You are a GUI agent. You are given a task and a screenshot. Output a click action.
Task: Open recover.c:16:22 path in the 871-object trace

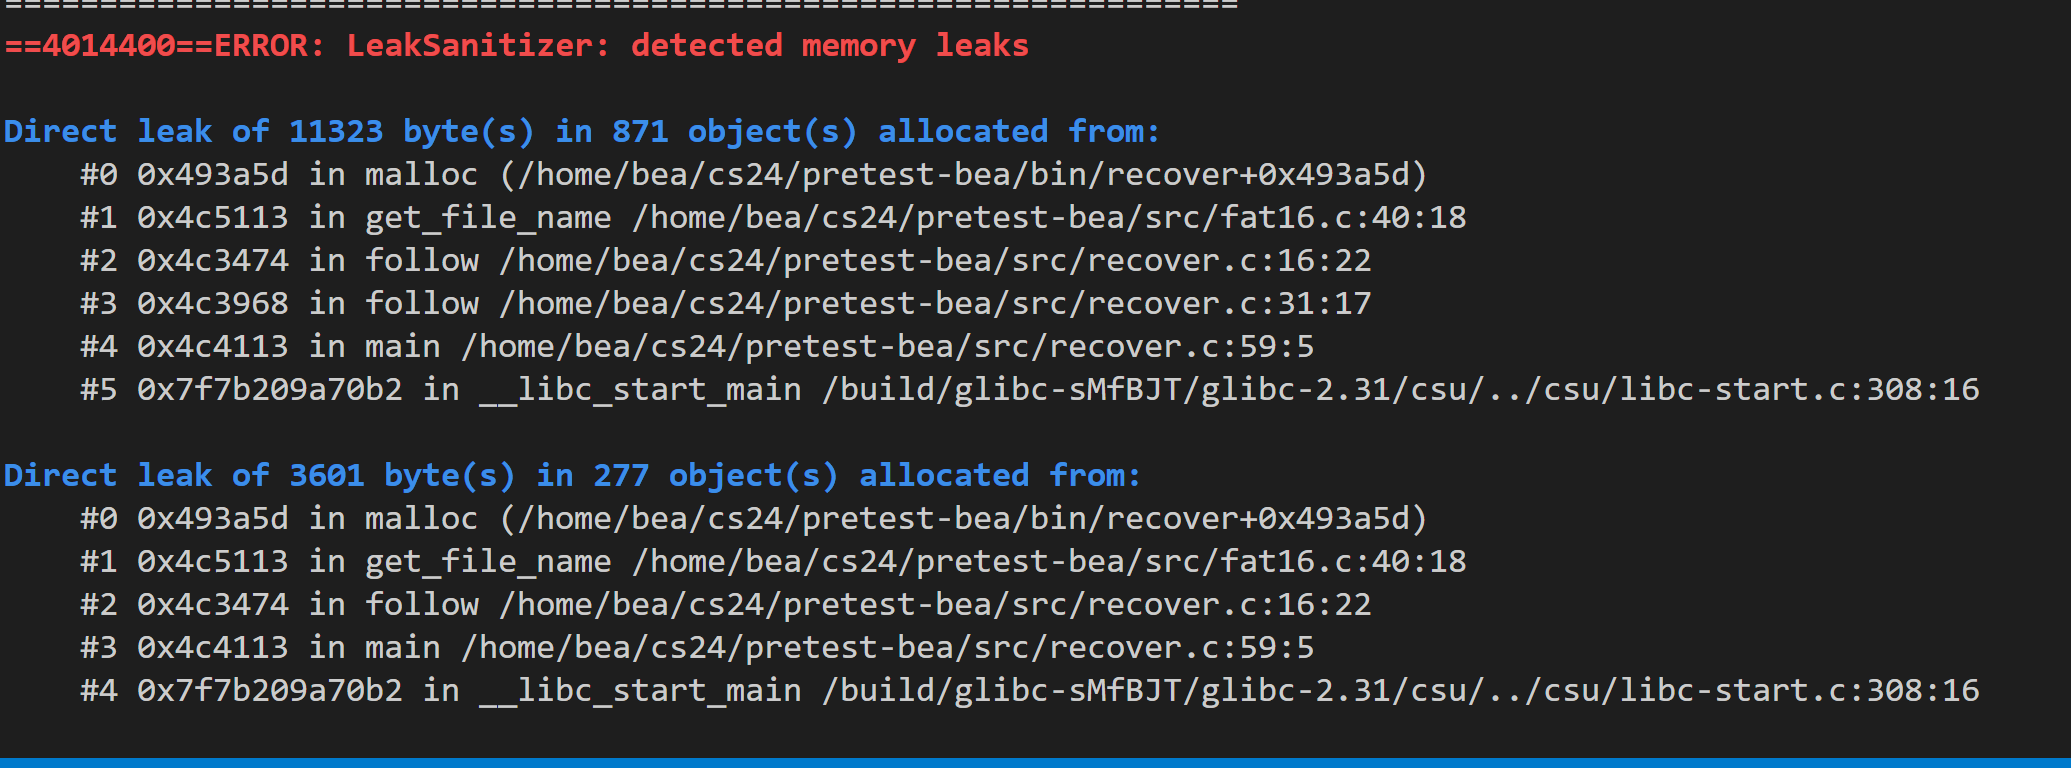coord(935,261)
